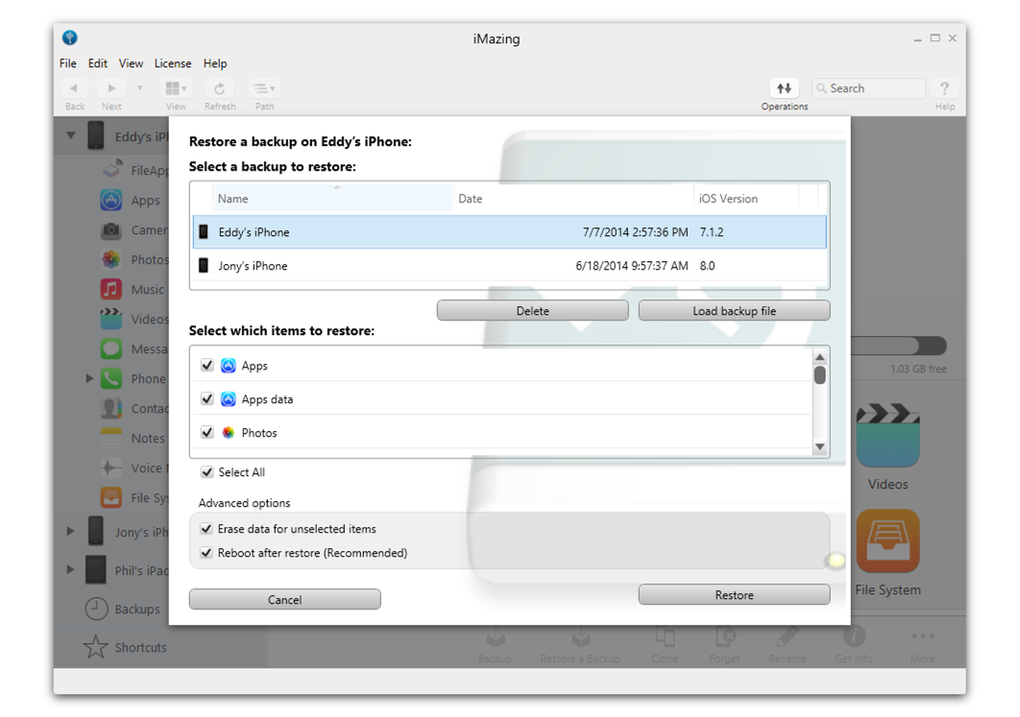Open the large Videos tile in the main pane
1020x717 pixels.
pos(888,435)
